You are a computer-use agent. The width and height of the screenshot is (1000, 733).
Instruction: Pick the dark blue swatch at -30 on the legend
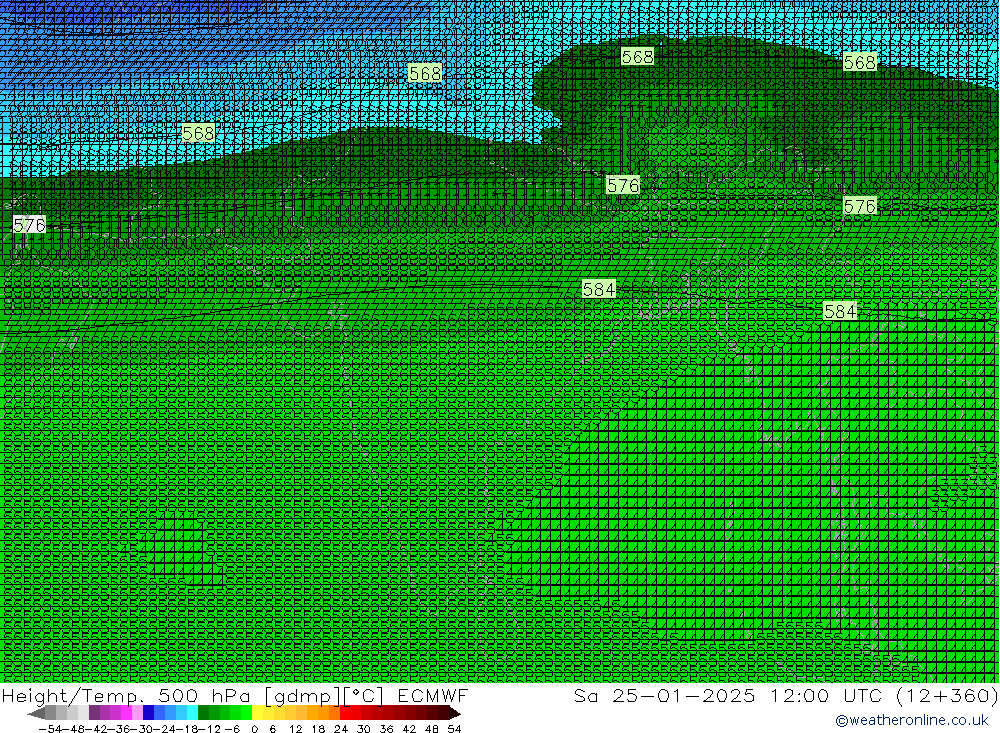[148, 713]
